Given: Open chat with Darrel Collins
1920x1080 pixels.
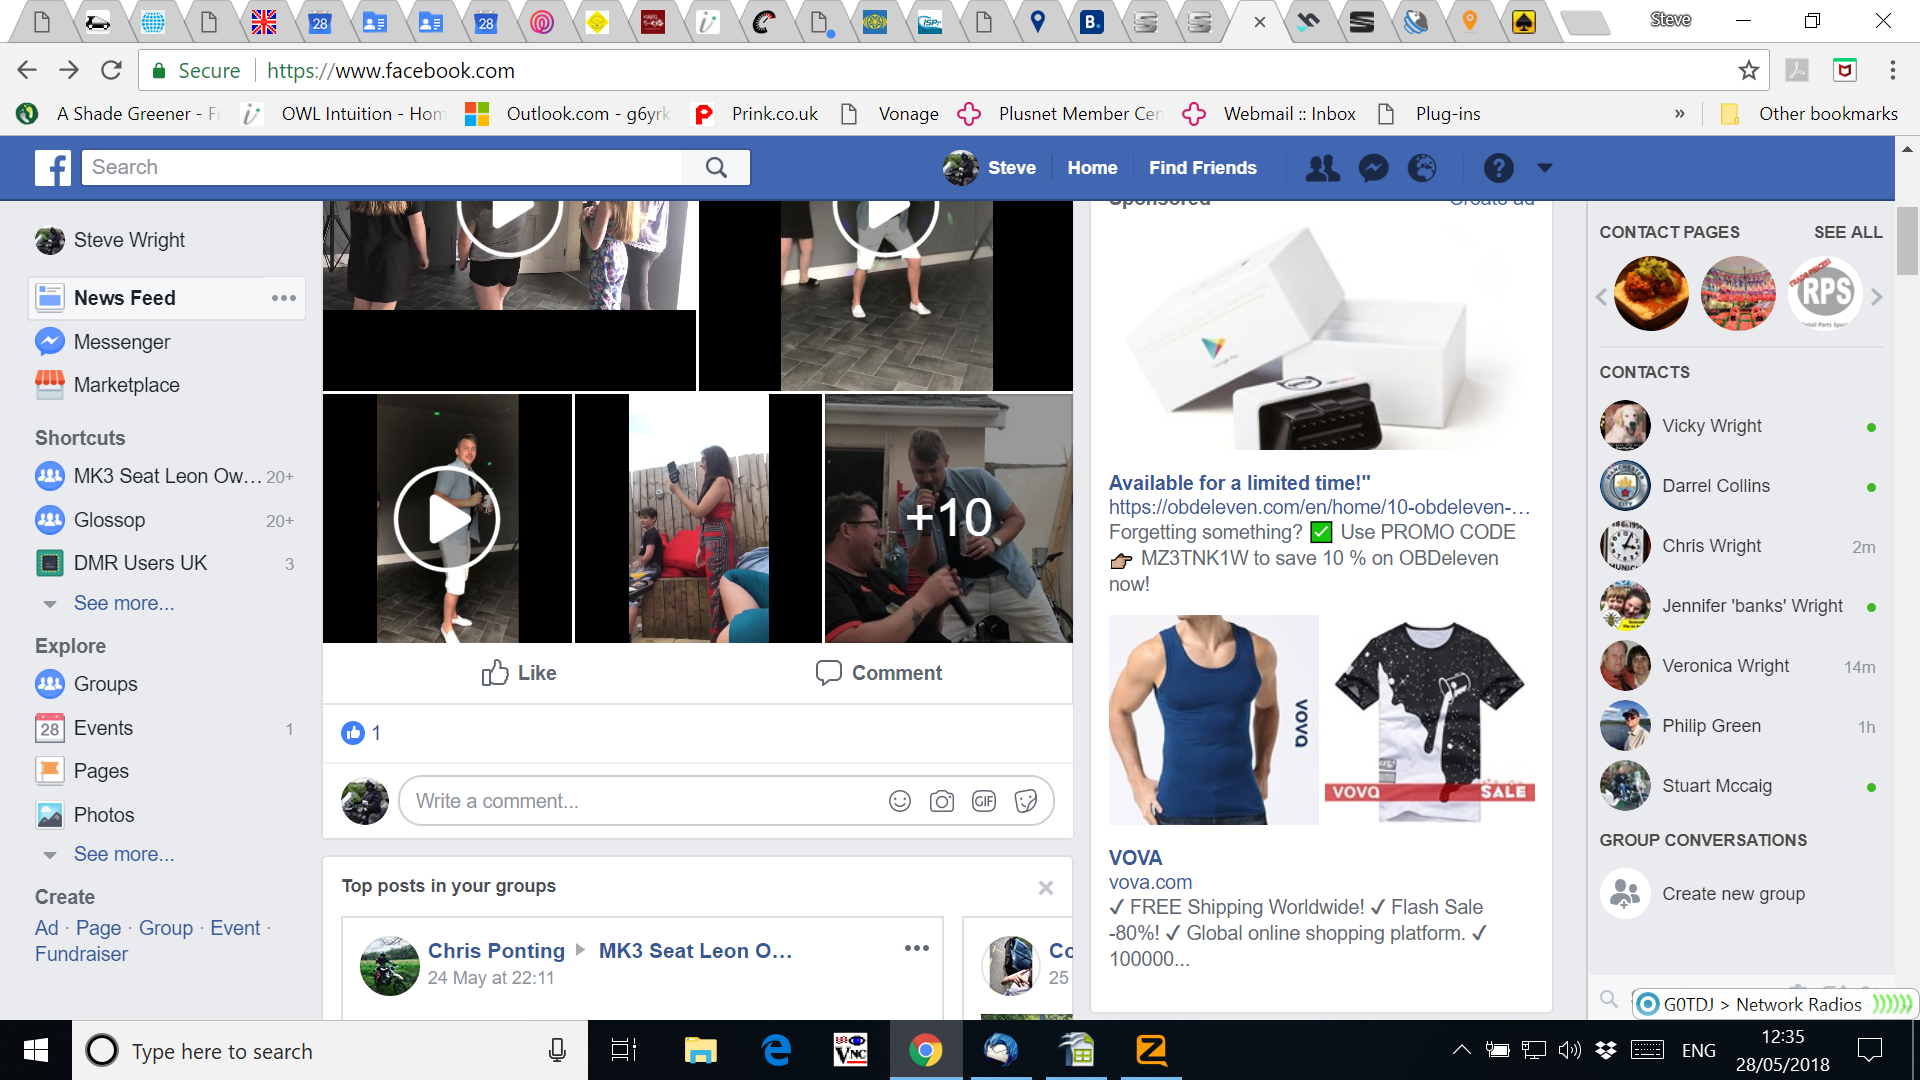Looking at the screenshot, I should (1739, 486).
